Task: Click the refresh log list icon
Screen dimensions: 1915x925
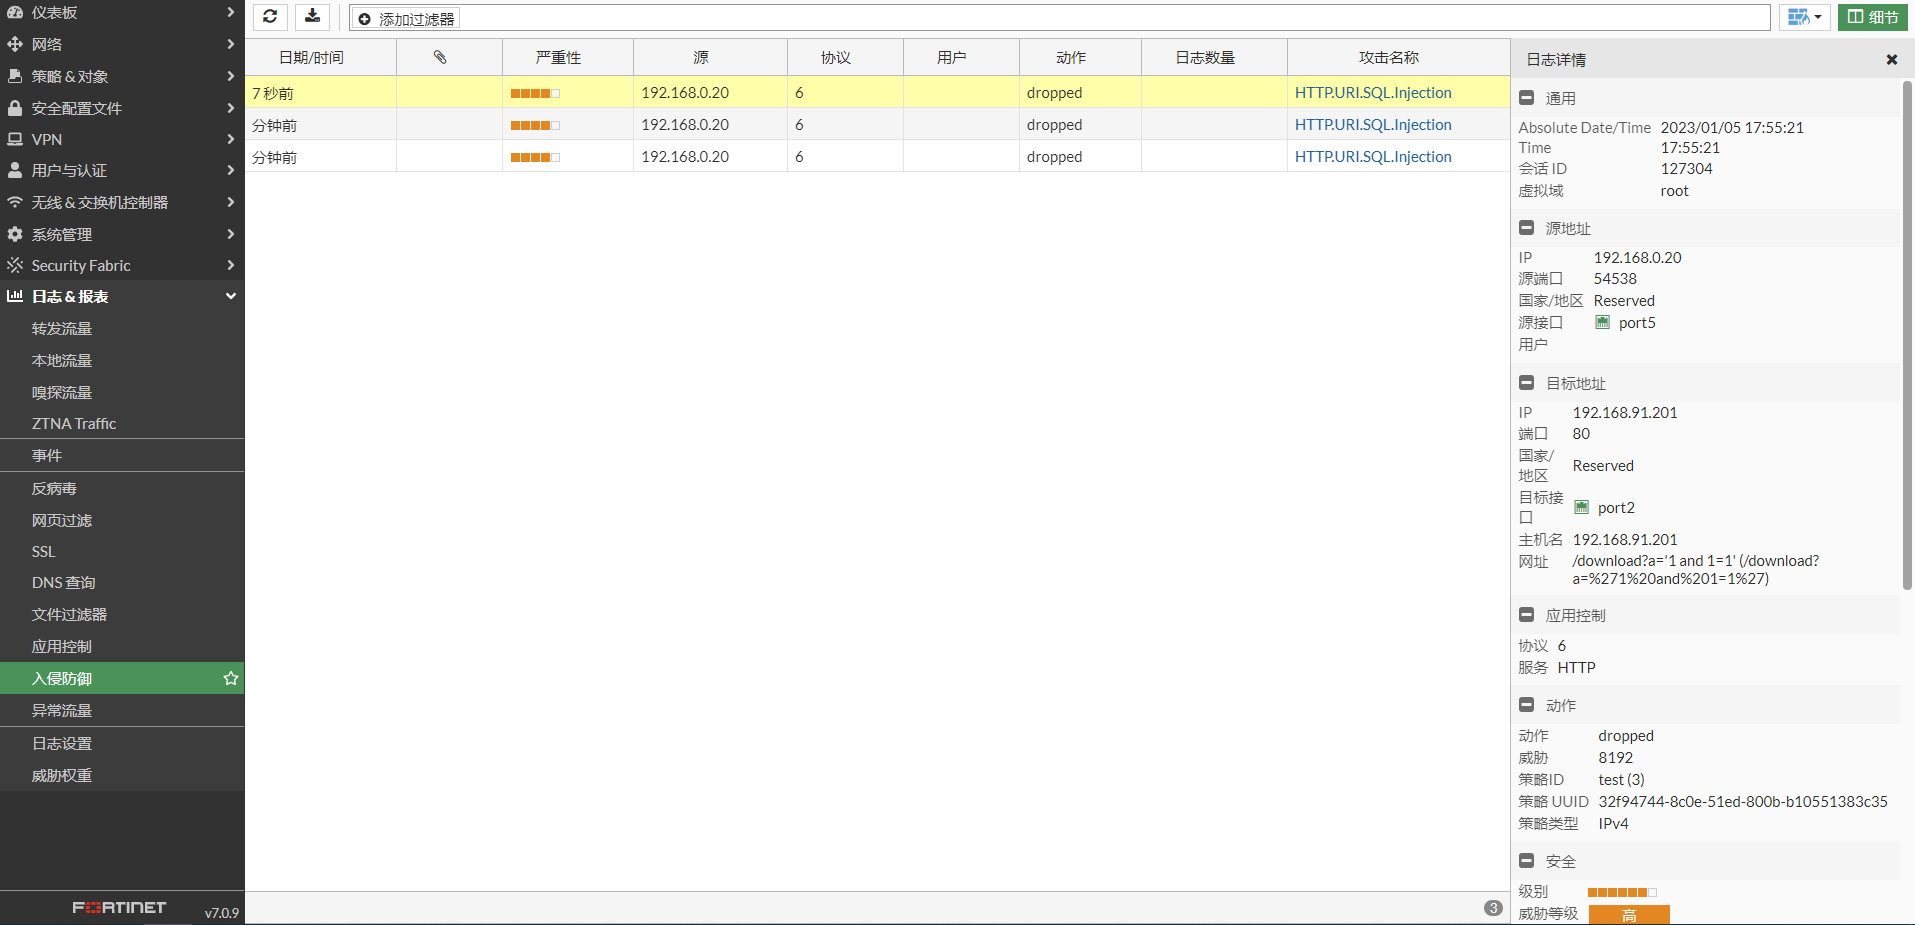Action: [x=270, y=17]
